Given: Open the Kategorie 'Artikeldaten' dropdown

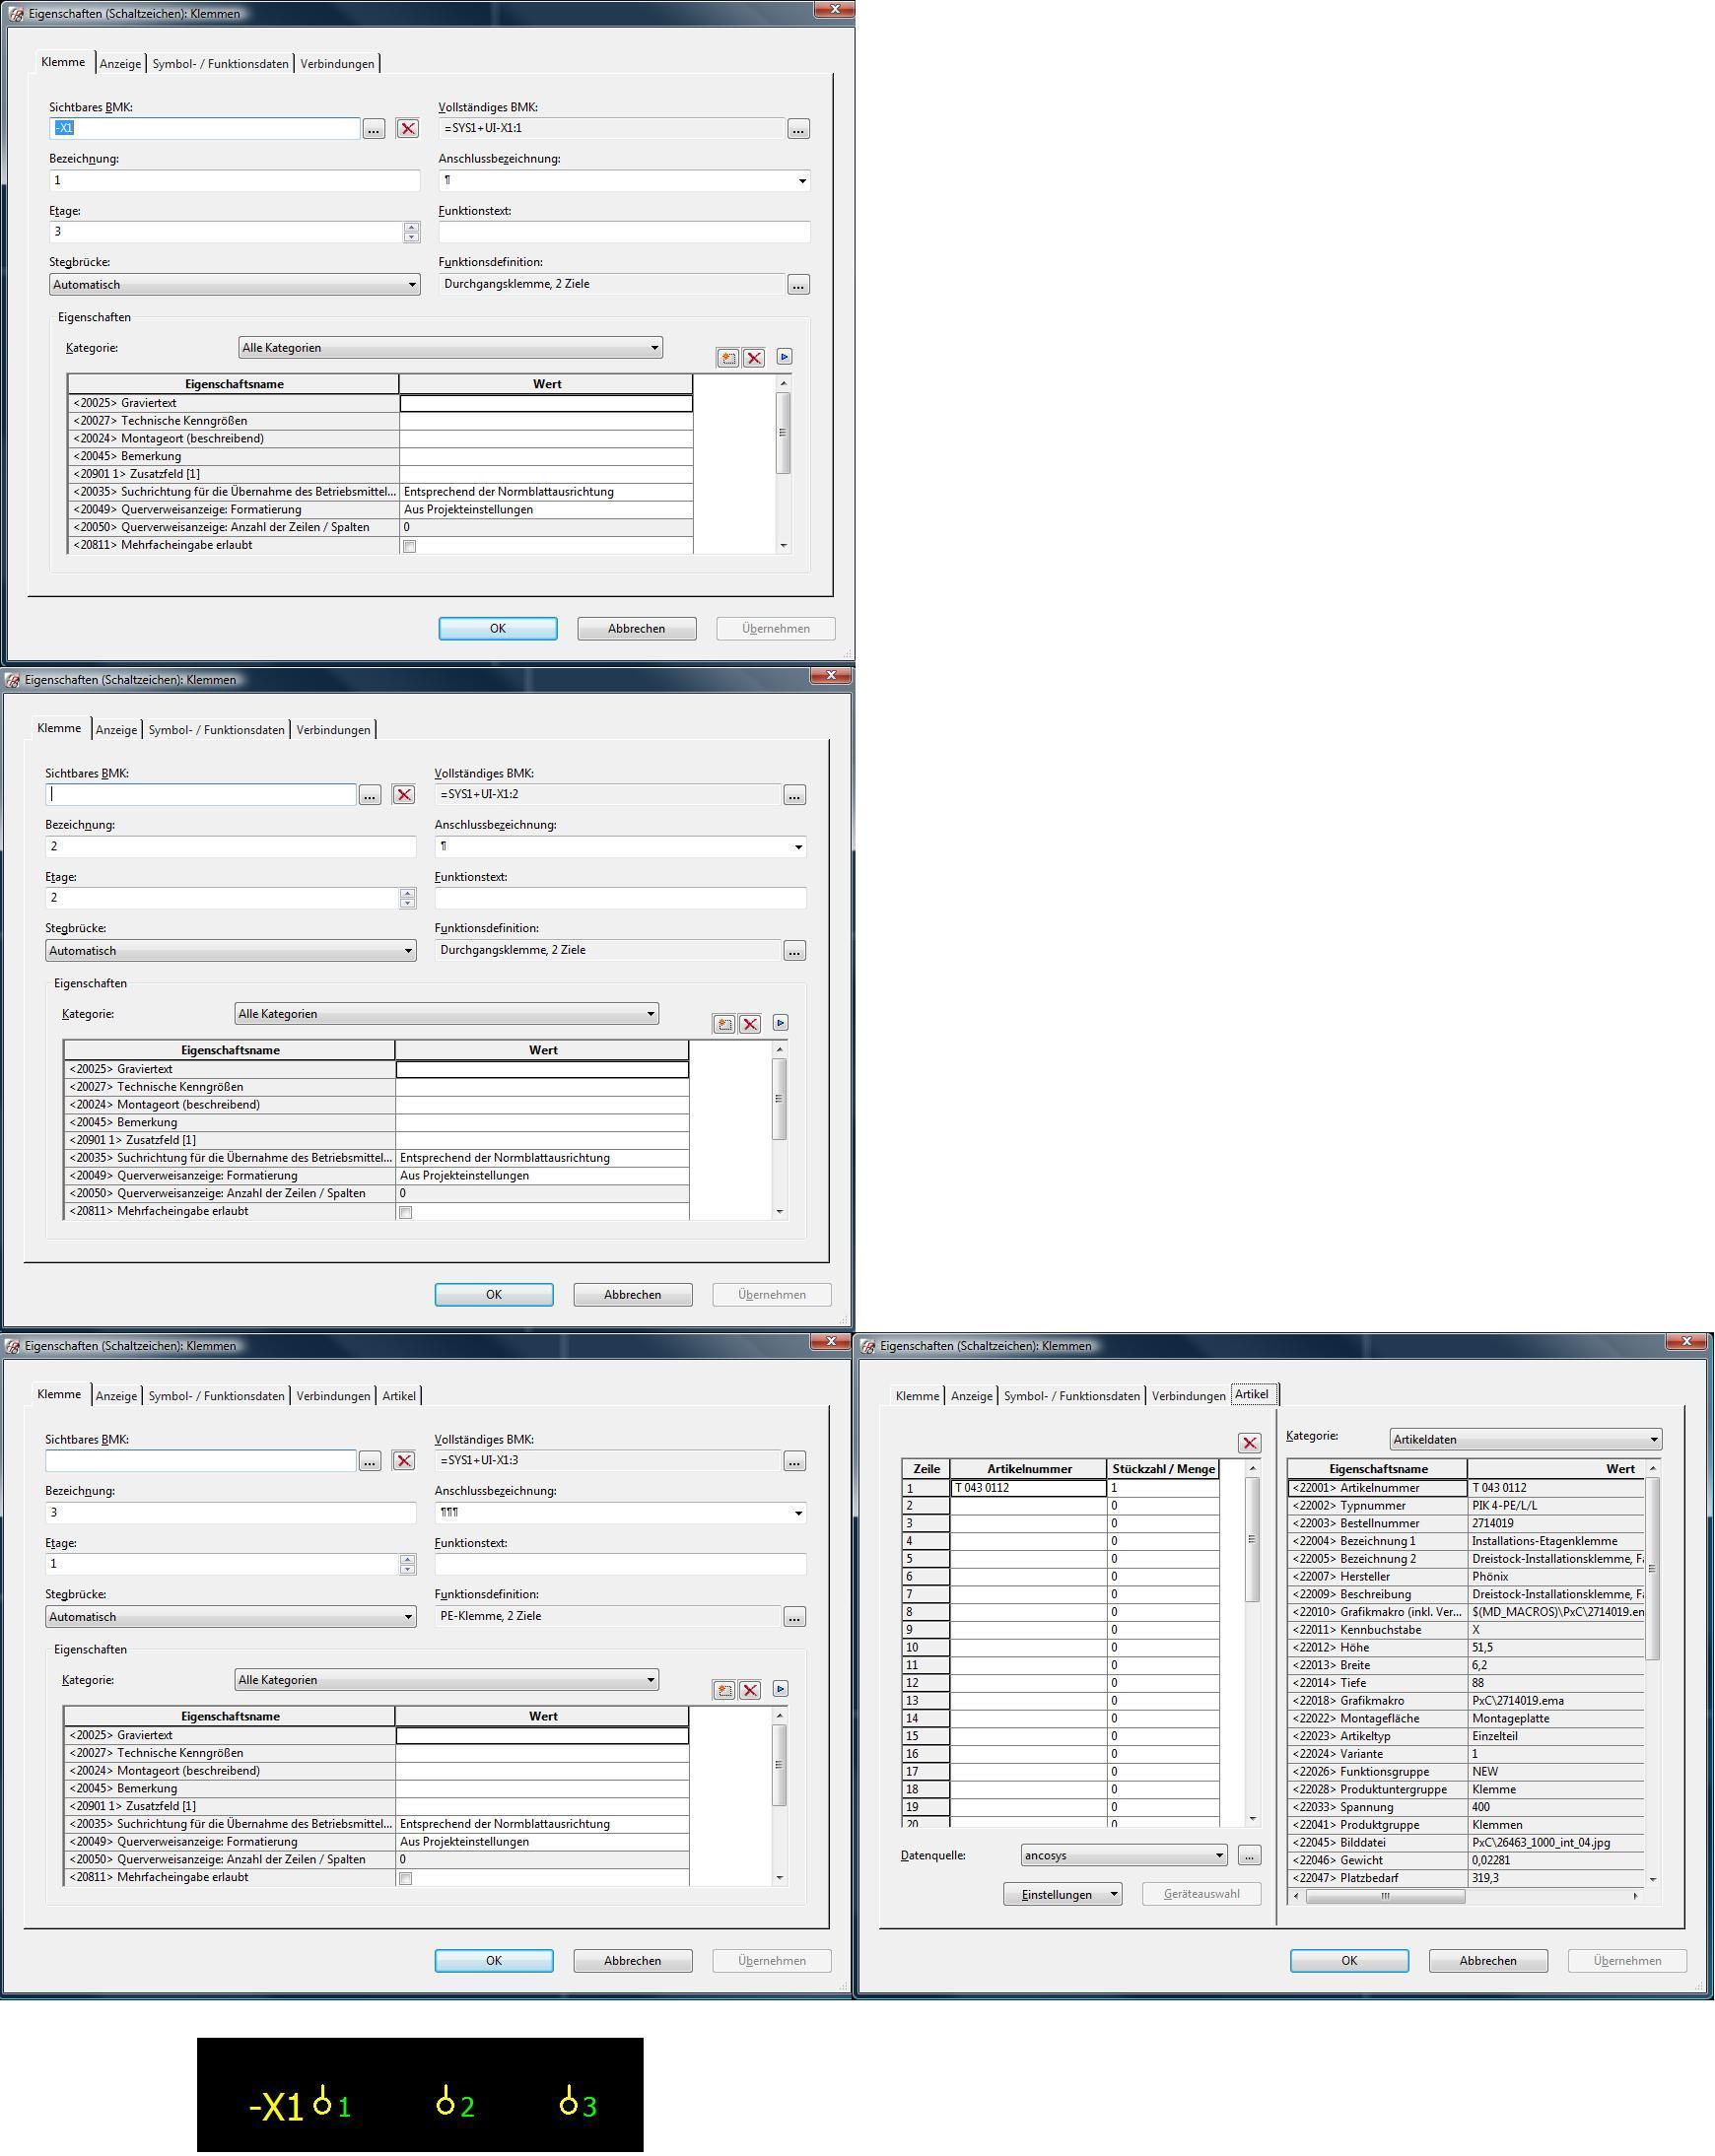Looking at the screenshot, I should point(1525,1440).
